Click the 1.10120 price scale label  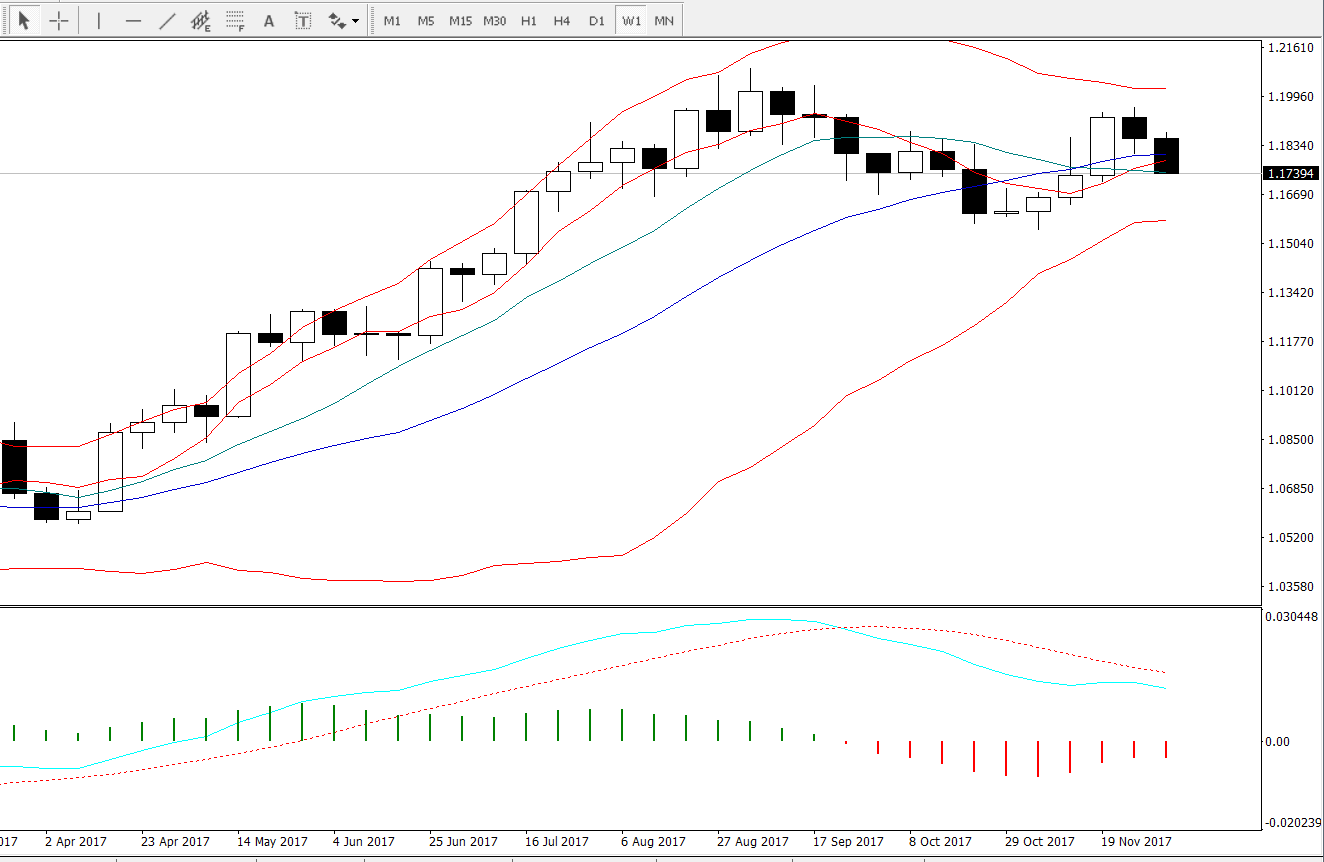[1290, 390]
